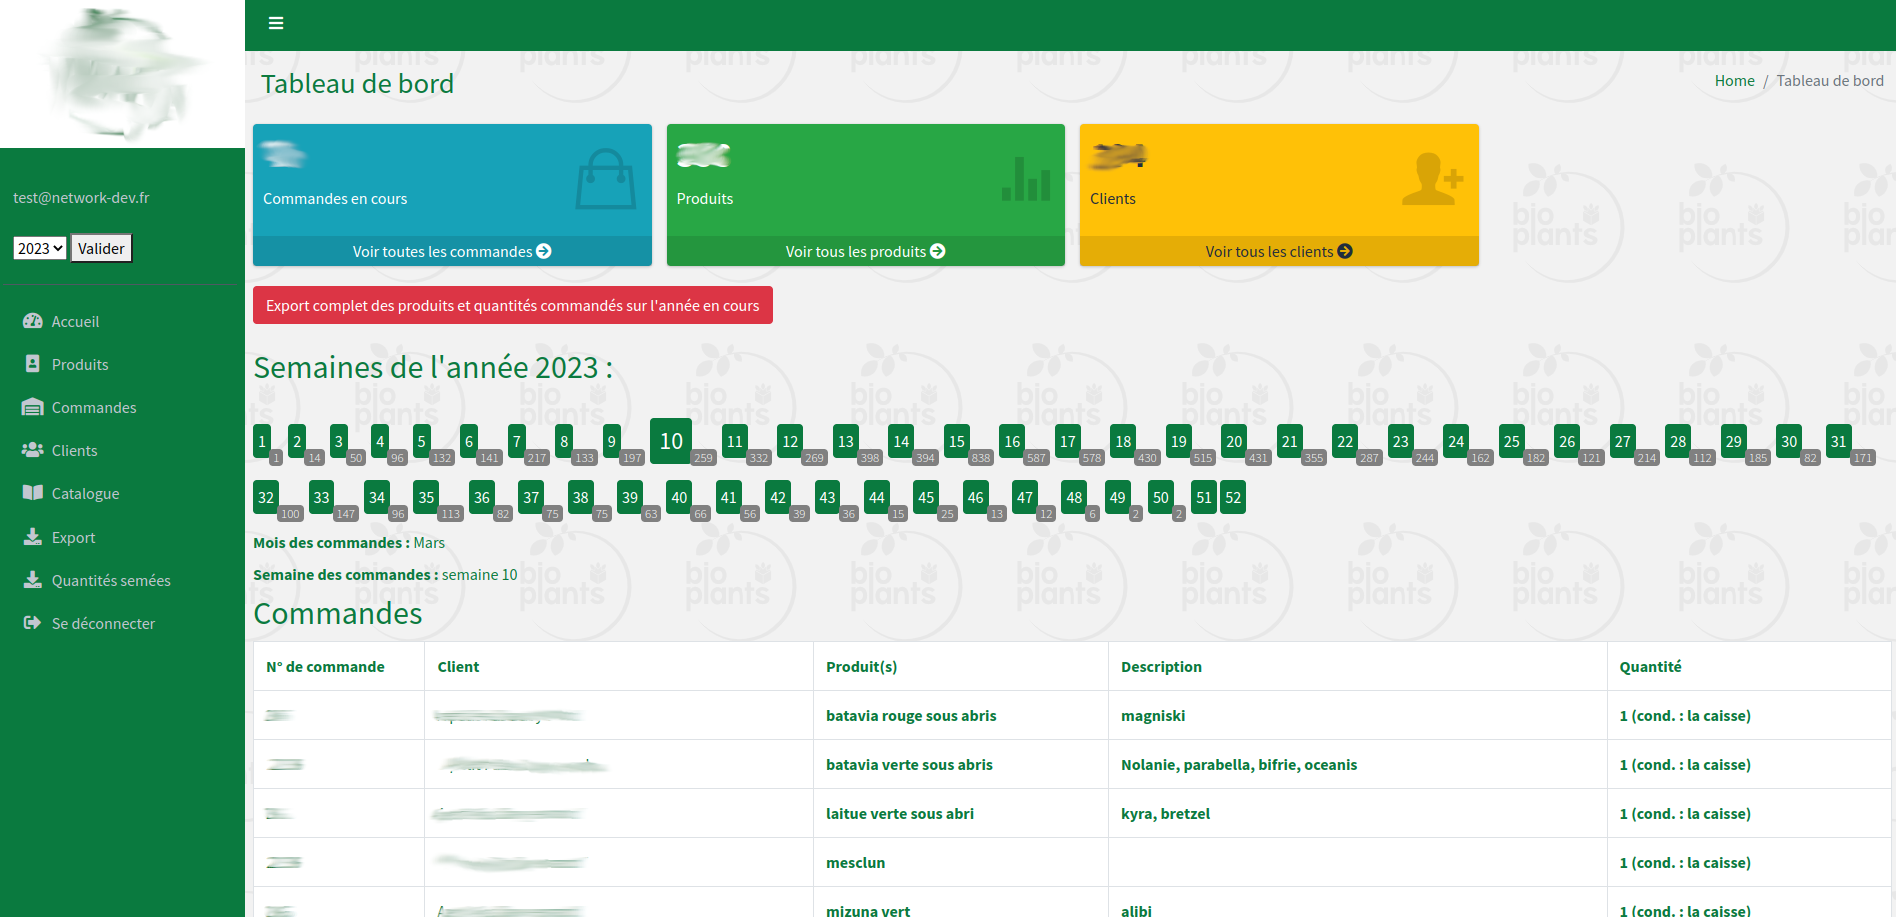Select week 32 badge
The height and width of the screenshot is (917, 1896).
point(266,497)
